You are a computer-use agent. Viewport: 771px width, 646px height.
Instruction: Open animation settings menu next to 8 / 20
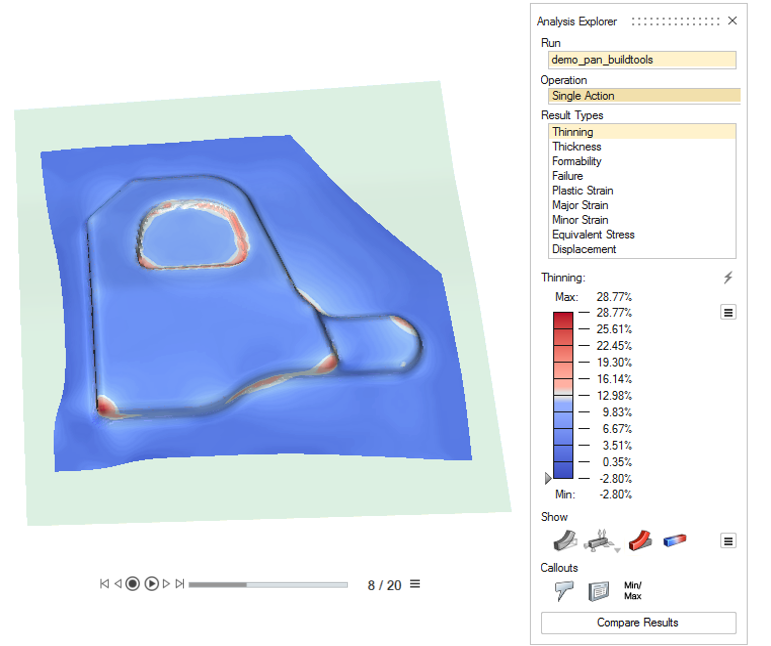point(415,584)
